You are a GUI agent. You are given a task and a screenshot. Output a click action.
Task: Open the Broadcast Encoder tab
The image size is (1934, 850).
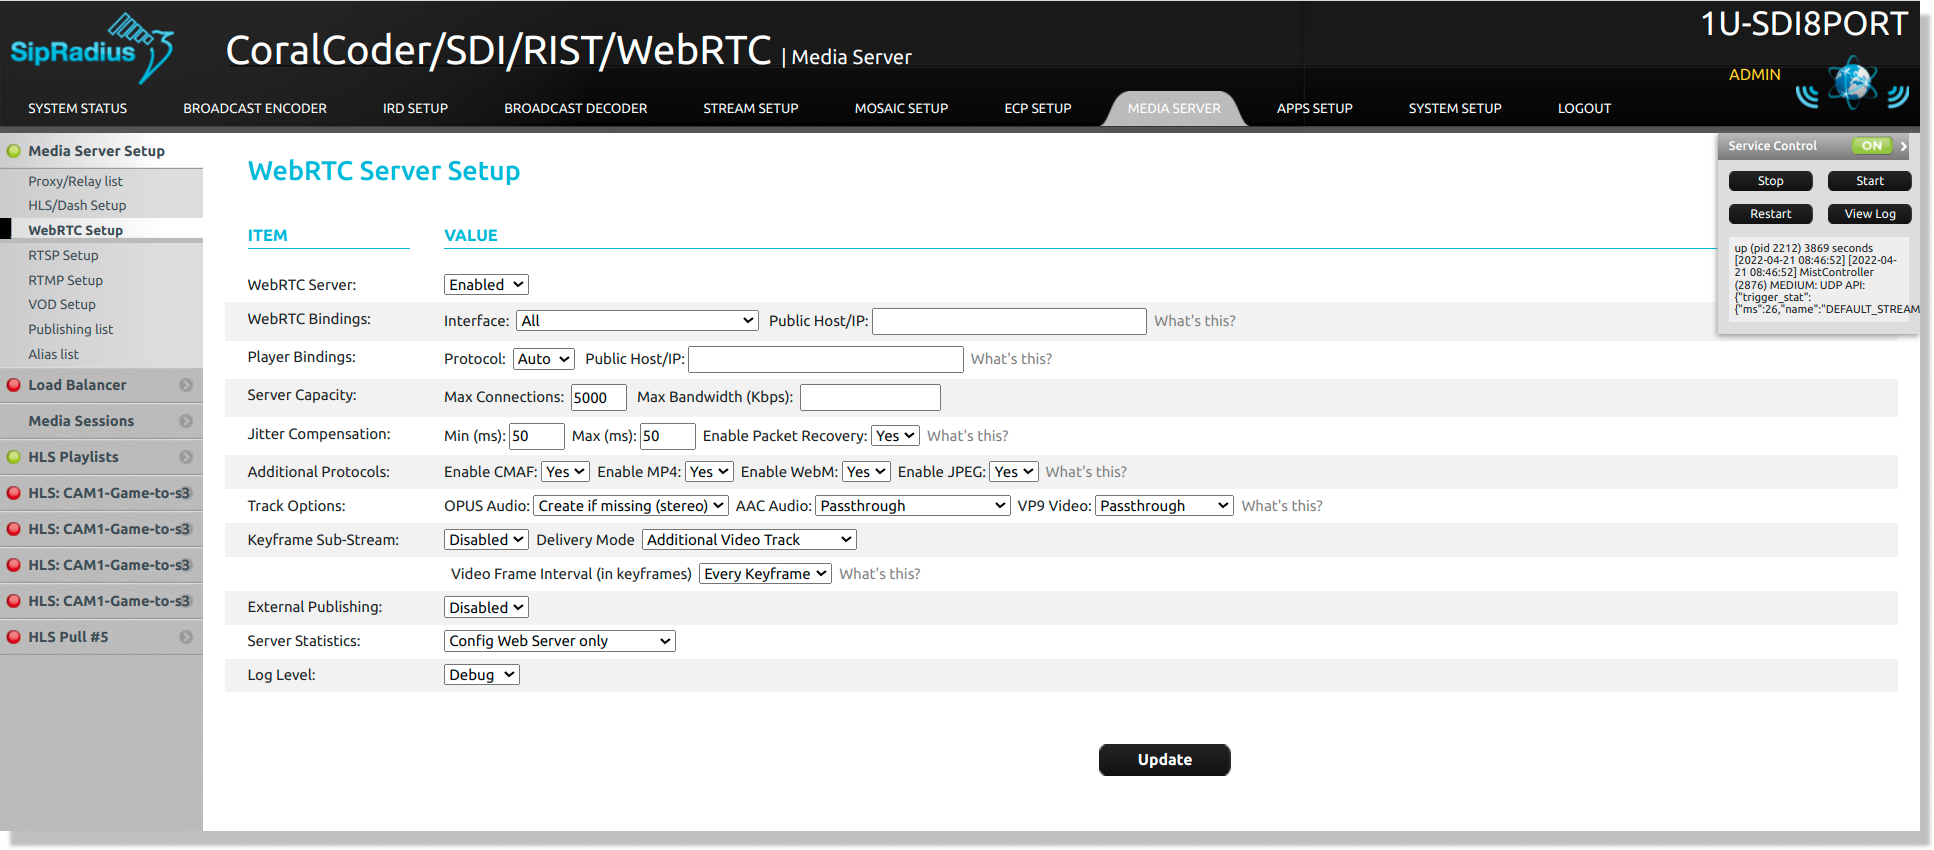pos(255,108)
